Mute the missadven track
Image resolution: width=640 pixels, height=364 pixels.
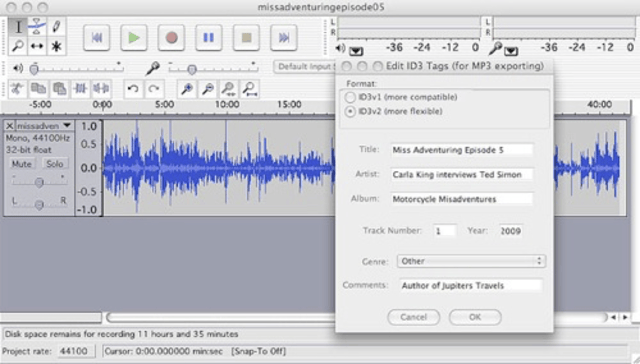pos(21,164)
